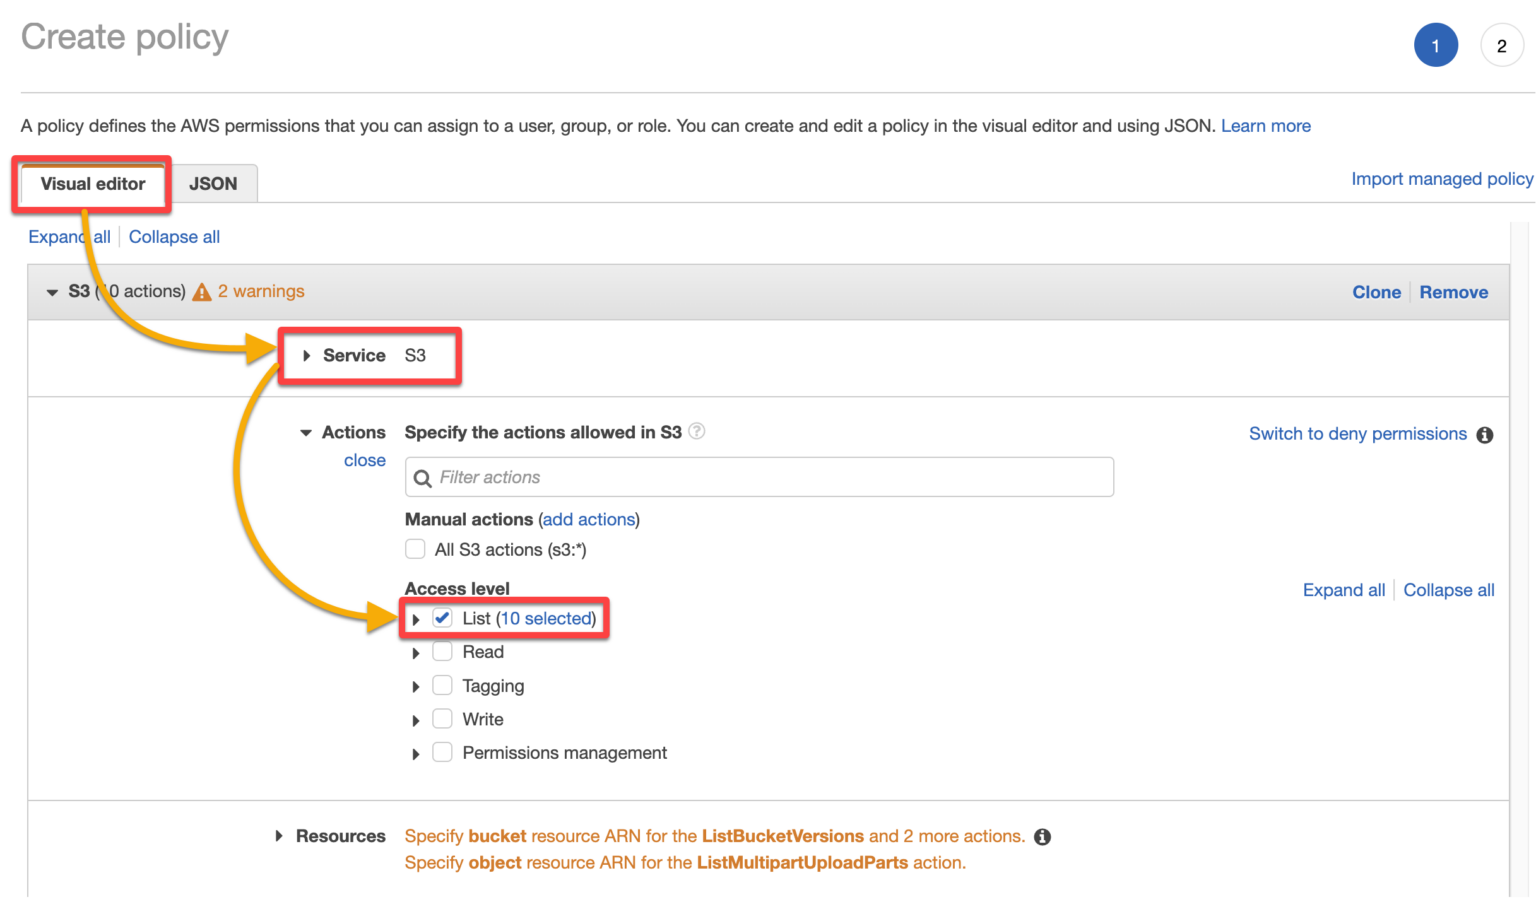Viewport: 1536px width, 902px height.
Task: Check All S3 actions checkbox
Action: coord(415,548)
